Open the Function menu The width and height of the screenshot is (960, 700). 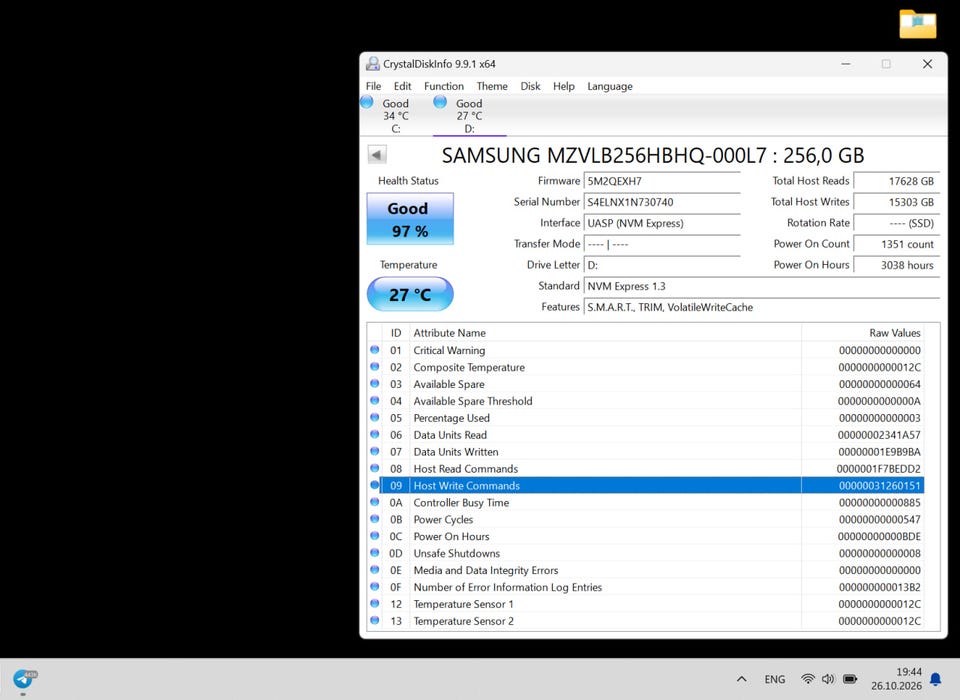click(x=444, y=86)
